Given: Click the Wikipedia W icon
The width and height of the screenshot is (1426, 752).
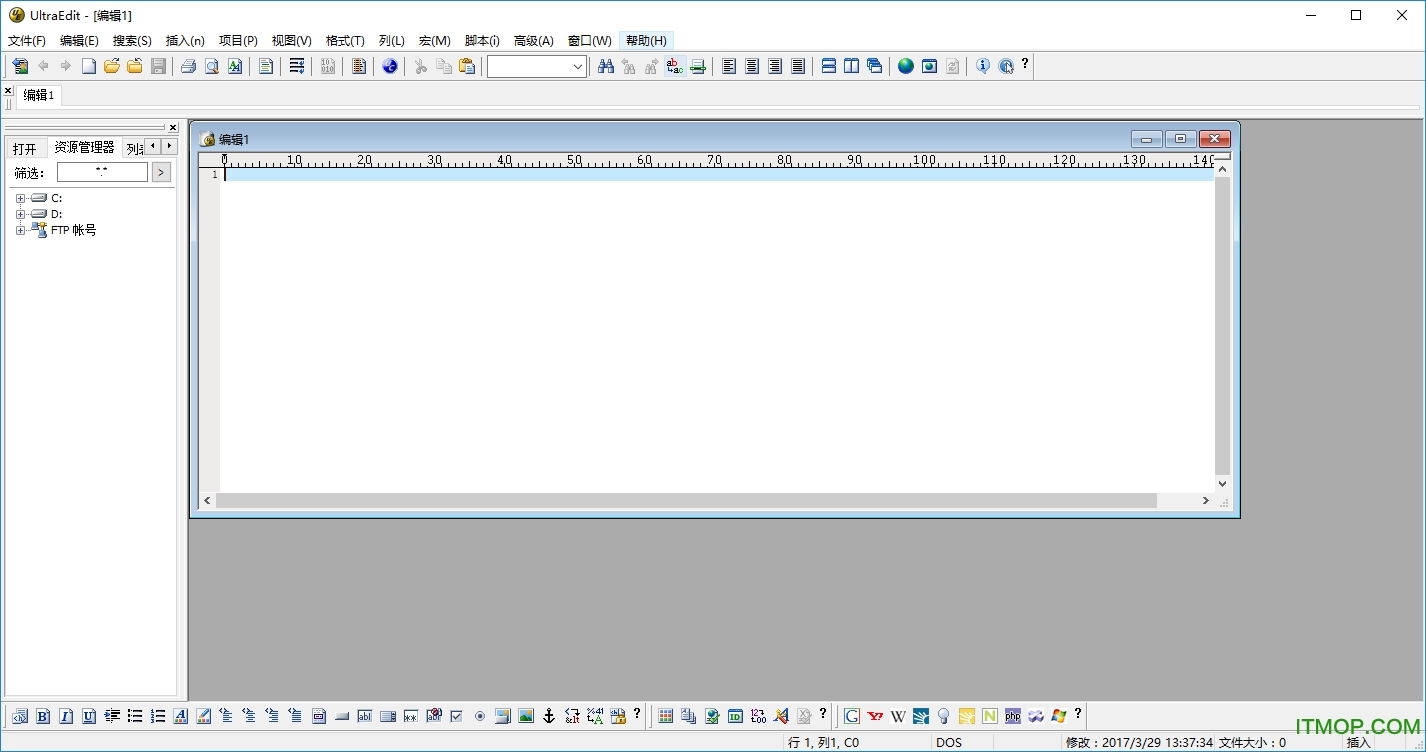Looking at the screenshot, I should pos(898,716).
